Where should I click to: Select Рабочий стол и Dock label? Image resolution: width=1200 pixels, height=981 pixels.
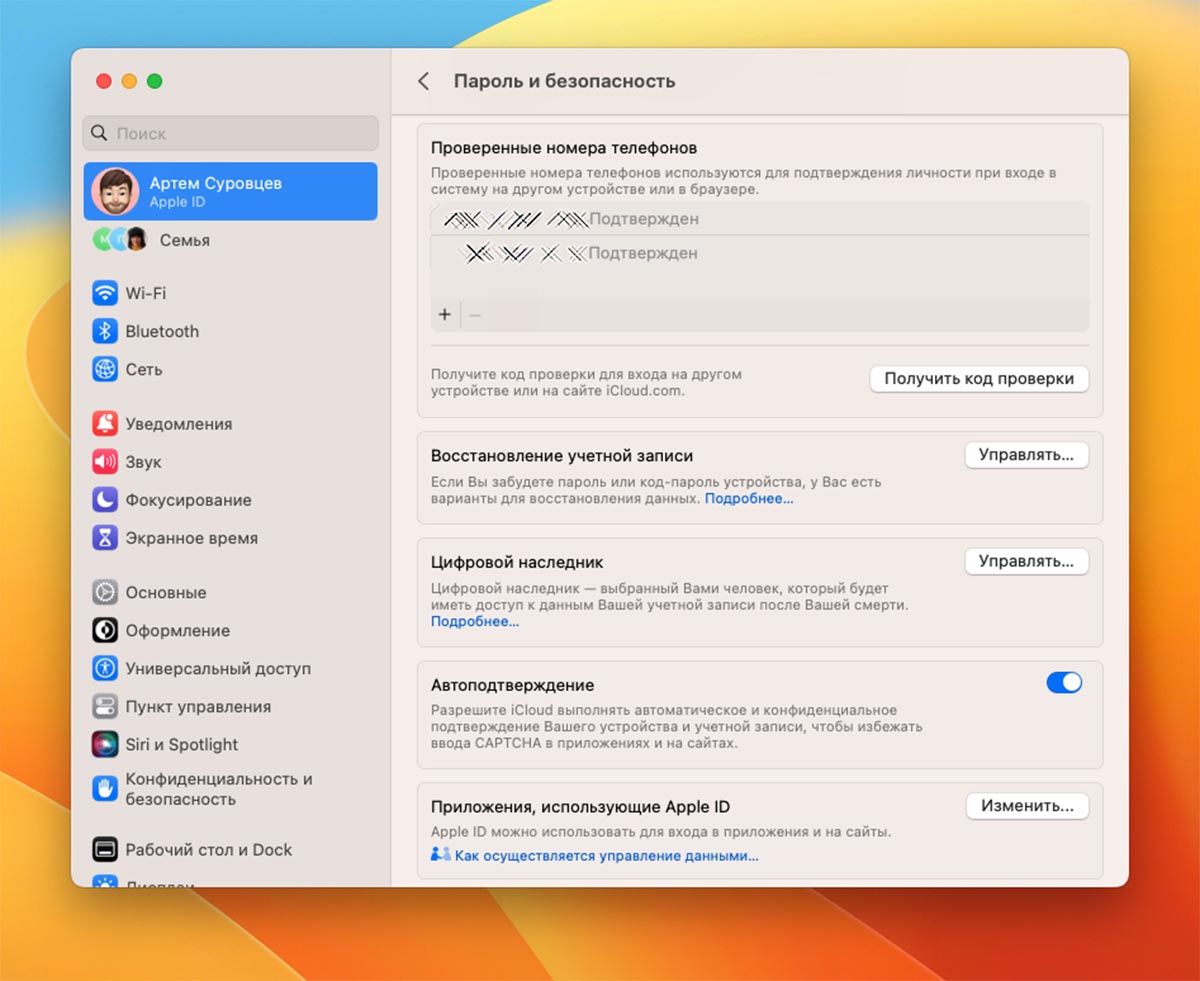click(x=209, y=850)
